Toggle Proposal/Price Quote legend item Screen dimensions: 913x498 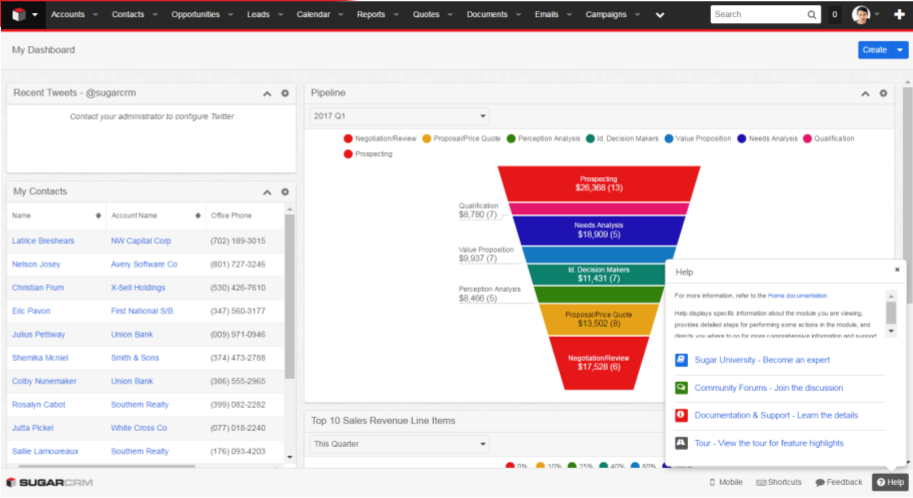pos(461,139)
